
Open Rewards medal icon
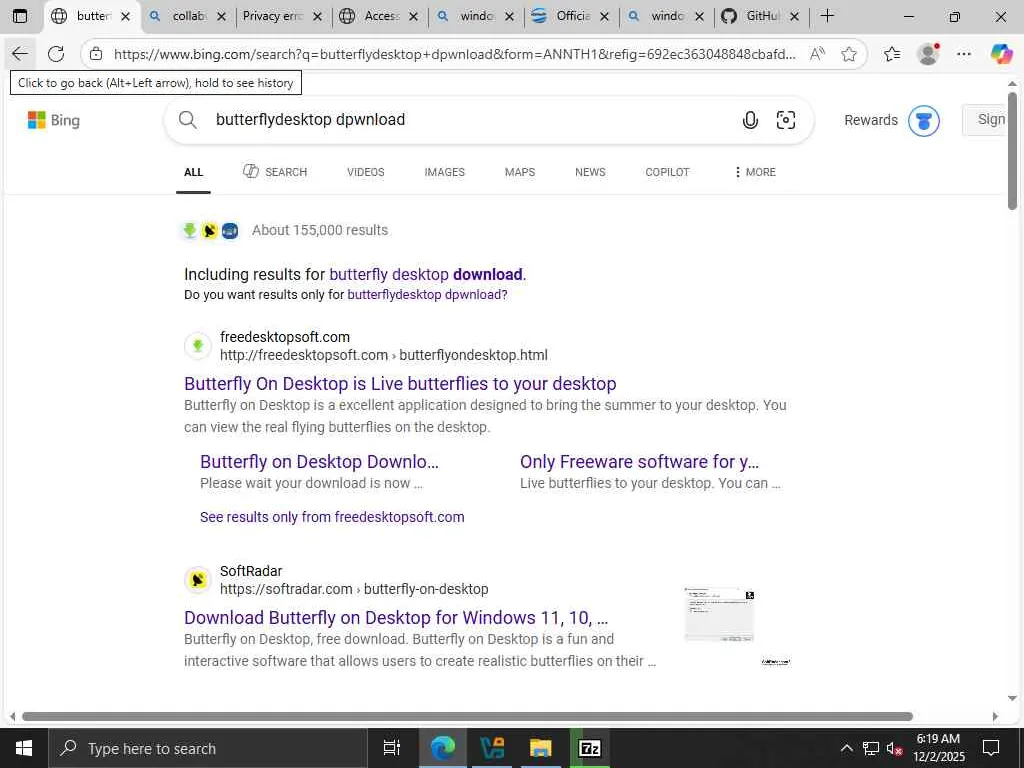(x=923, y=120)
